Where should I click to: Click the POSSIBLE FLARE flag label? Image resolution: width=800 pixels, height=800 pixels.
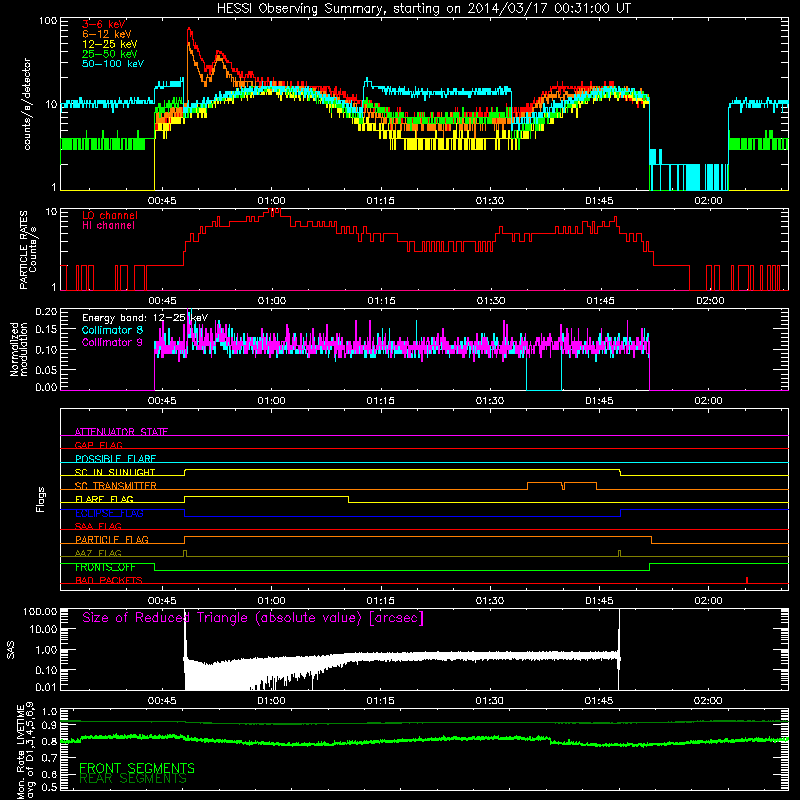coord(115,459)
